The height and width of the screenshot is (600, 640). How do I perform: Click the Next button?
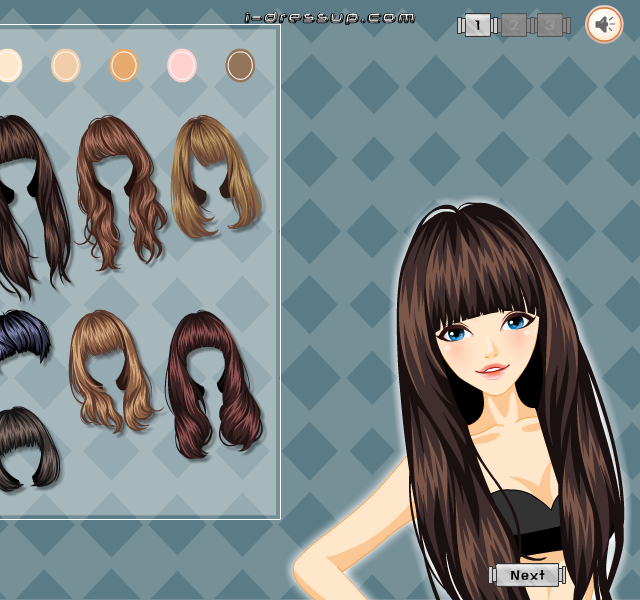(527, 575)
